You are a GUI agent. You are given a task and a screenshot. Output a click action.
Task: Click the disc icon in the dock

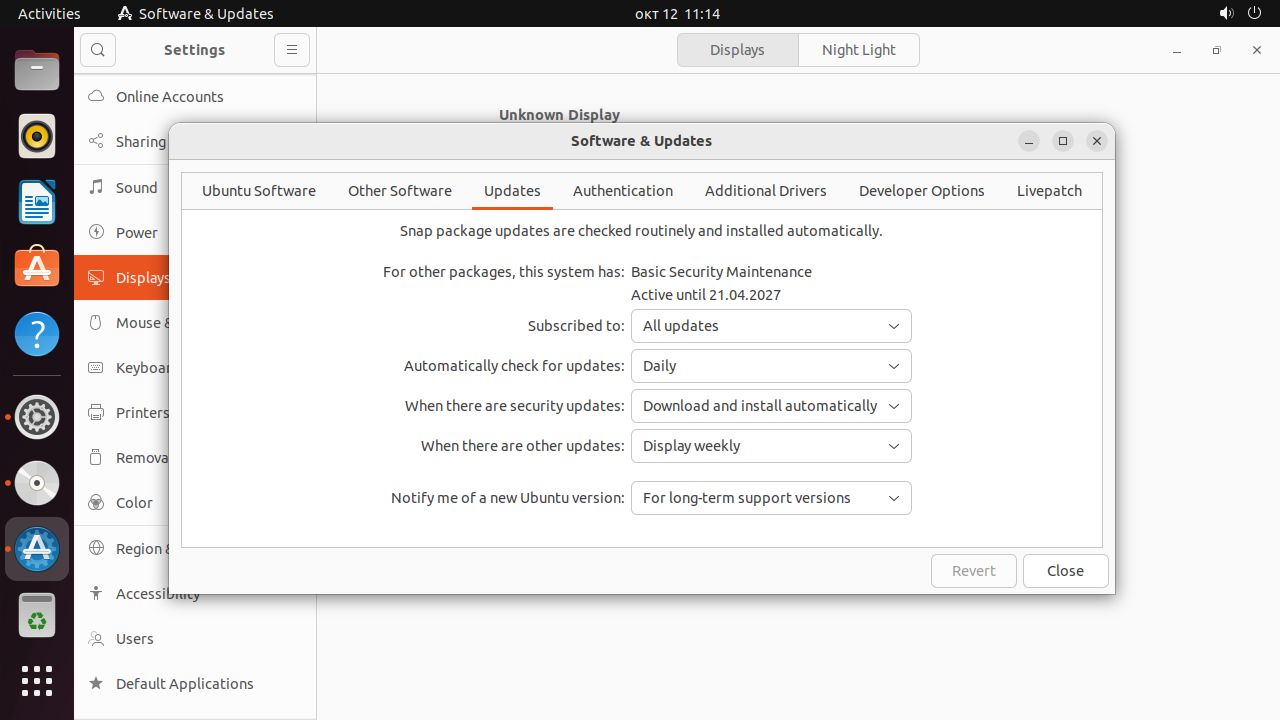(37, 483)
